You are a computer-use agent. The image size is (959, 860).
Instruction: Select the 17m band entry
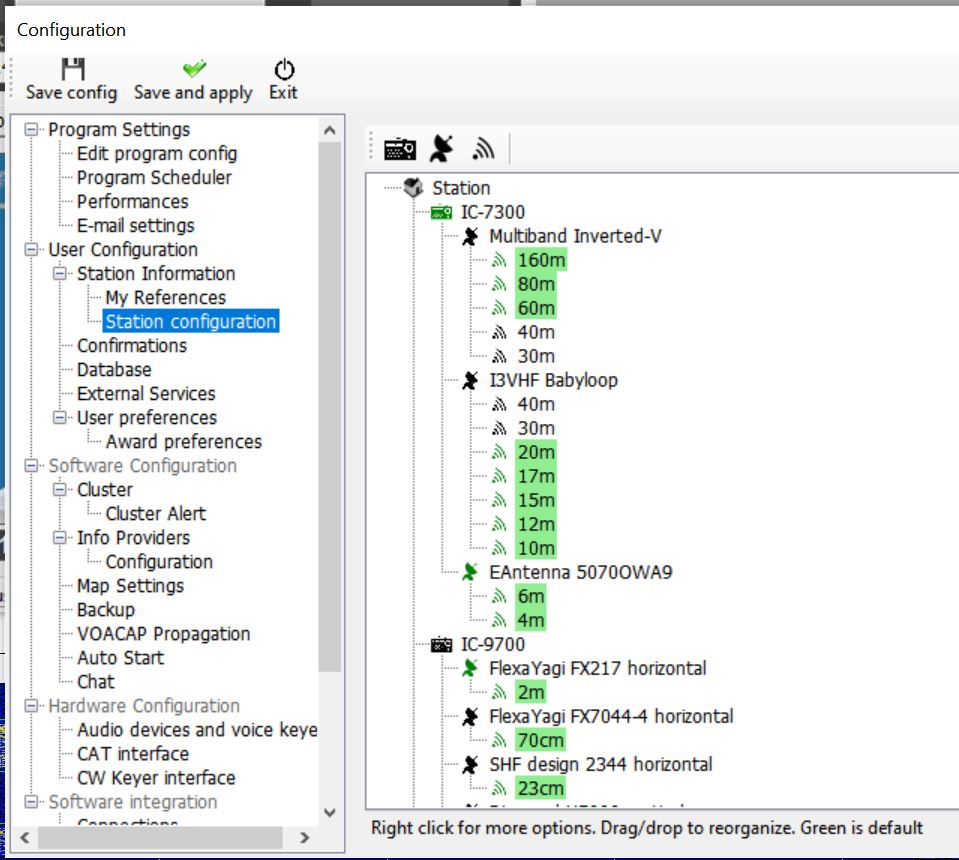[x=536, y=476]
